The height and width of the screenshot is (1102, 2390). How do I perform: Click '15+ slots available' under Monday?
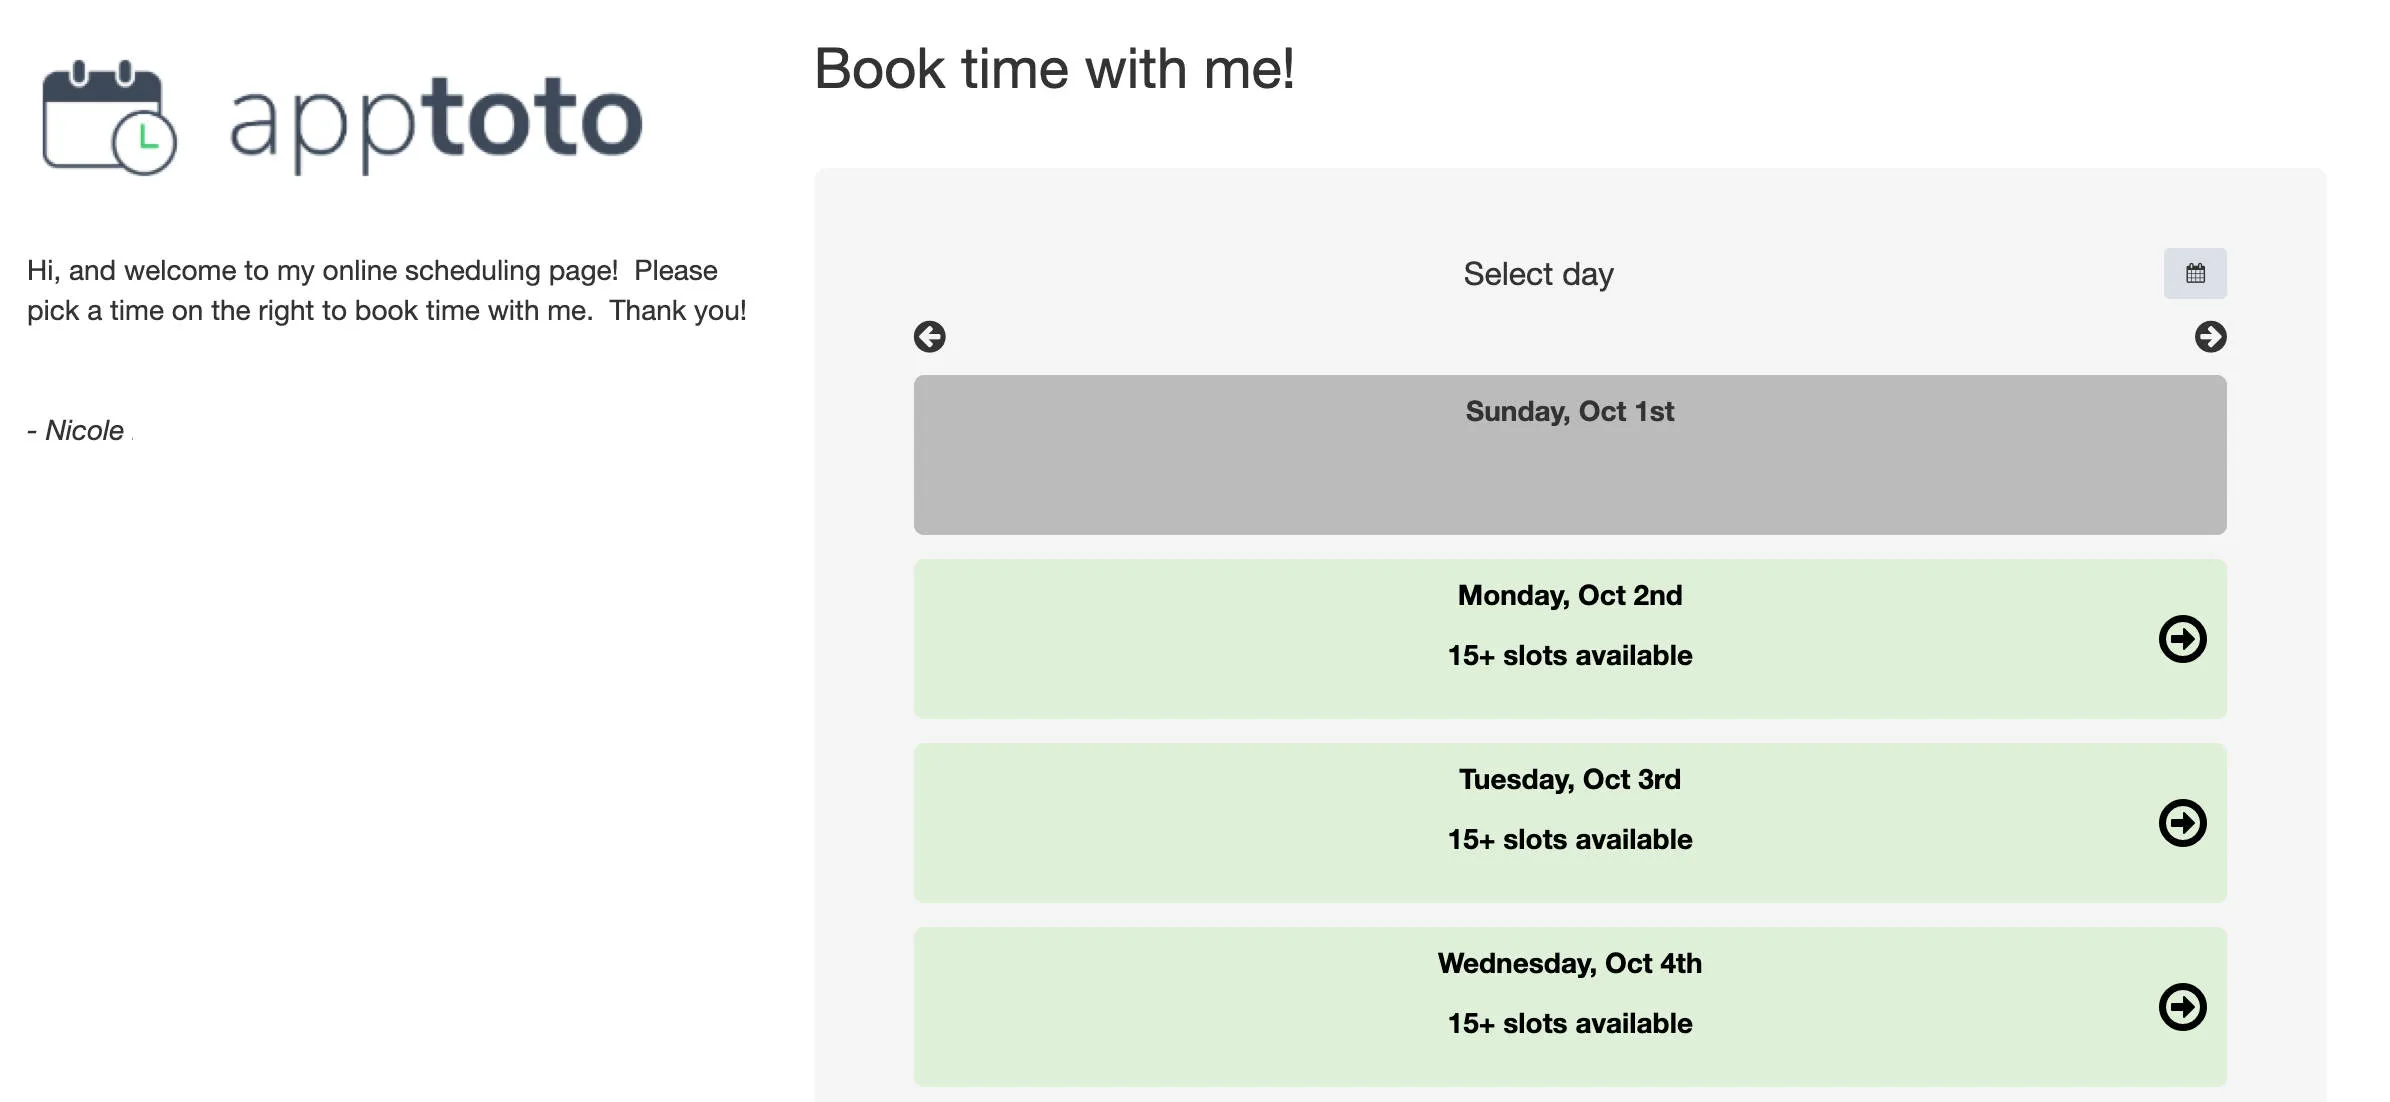[1569, 655]
